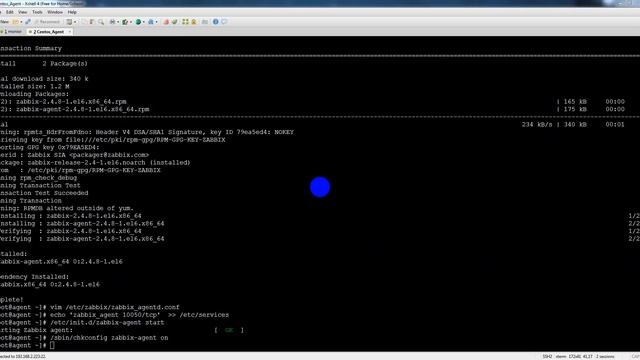640x360 pixels.
Task: Click the green globe encoding icon
Action: (138, 22)
